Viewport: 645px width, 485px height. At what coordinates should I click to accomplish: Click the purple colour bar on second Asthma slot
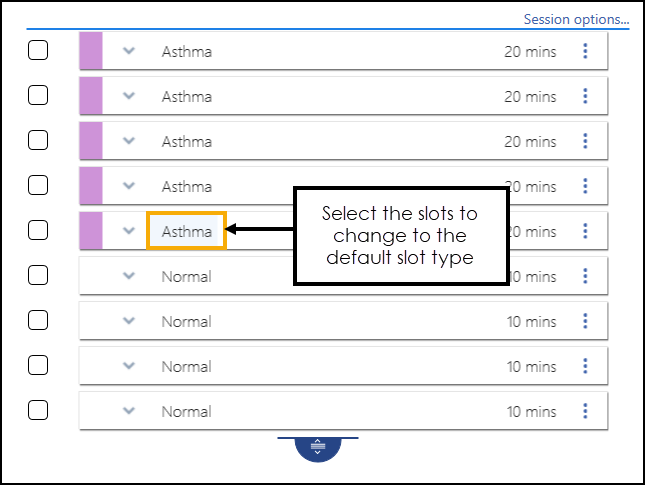91,96
